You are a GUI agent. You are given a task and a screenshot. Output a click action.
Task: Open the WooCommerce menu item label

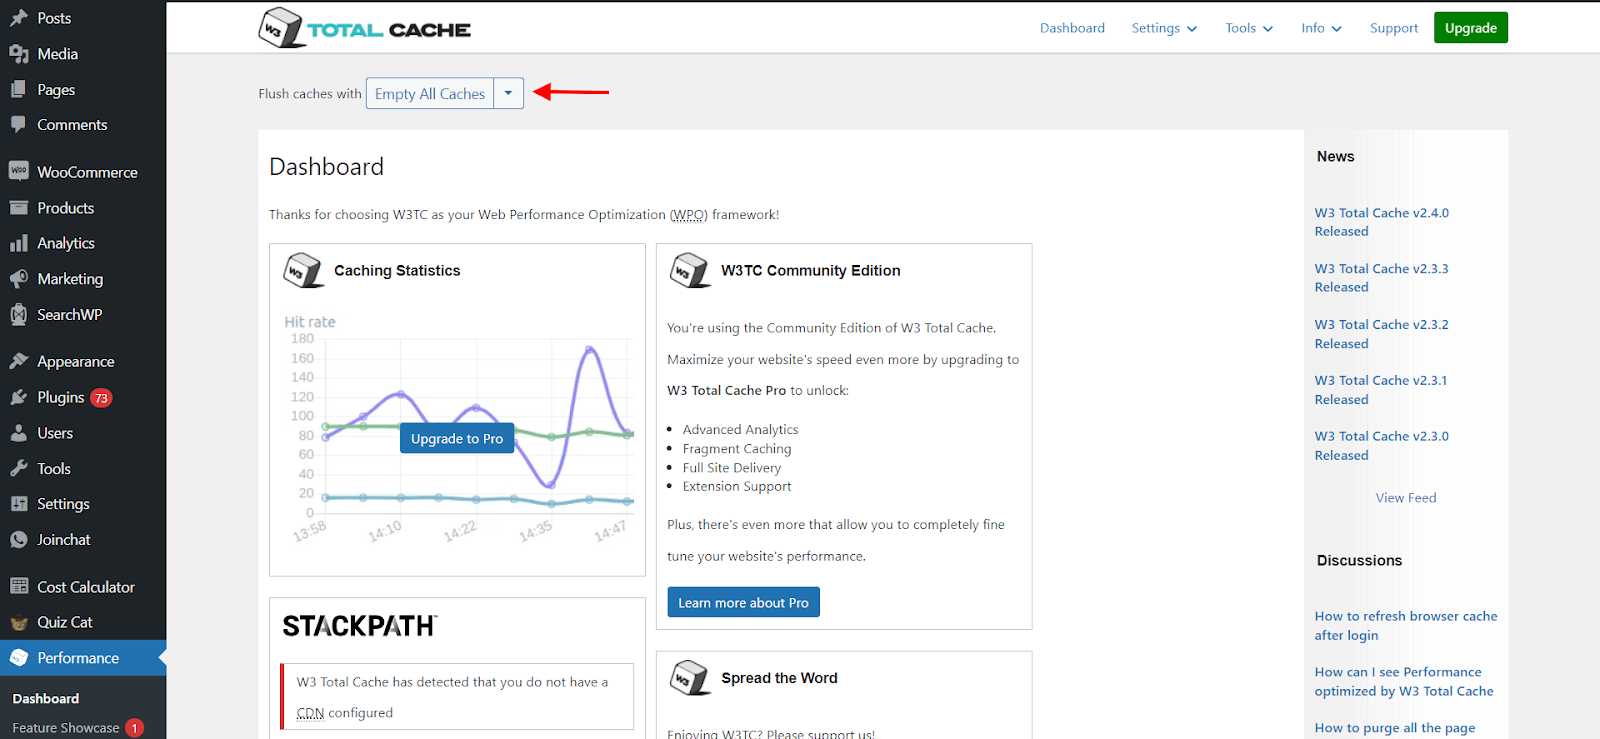(x=88, y=172)
